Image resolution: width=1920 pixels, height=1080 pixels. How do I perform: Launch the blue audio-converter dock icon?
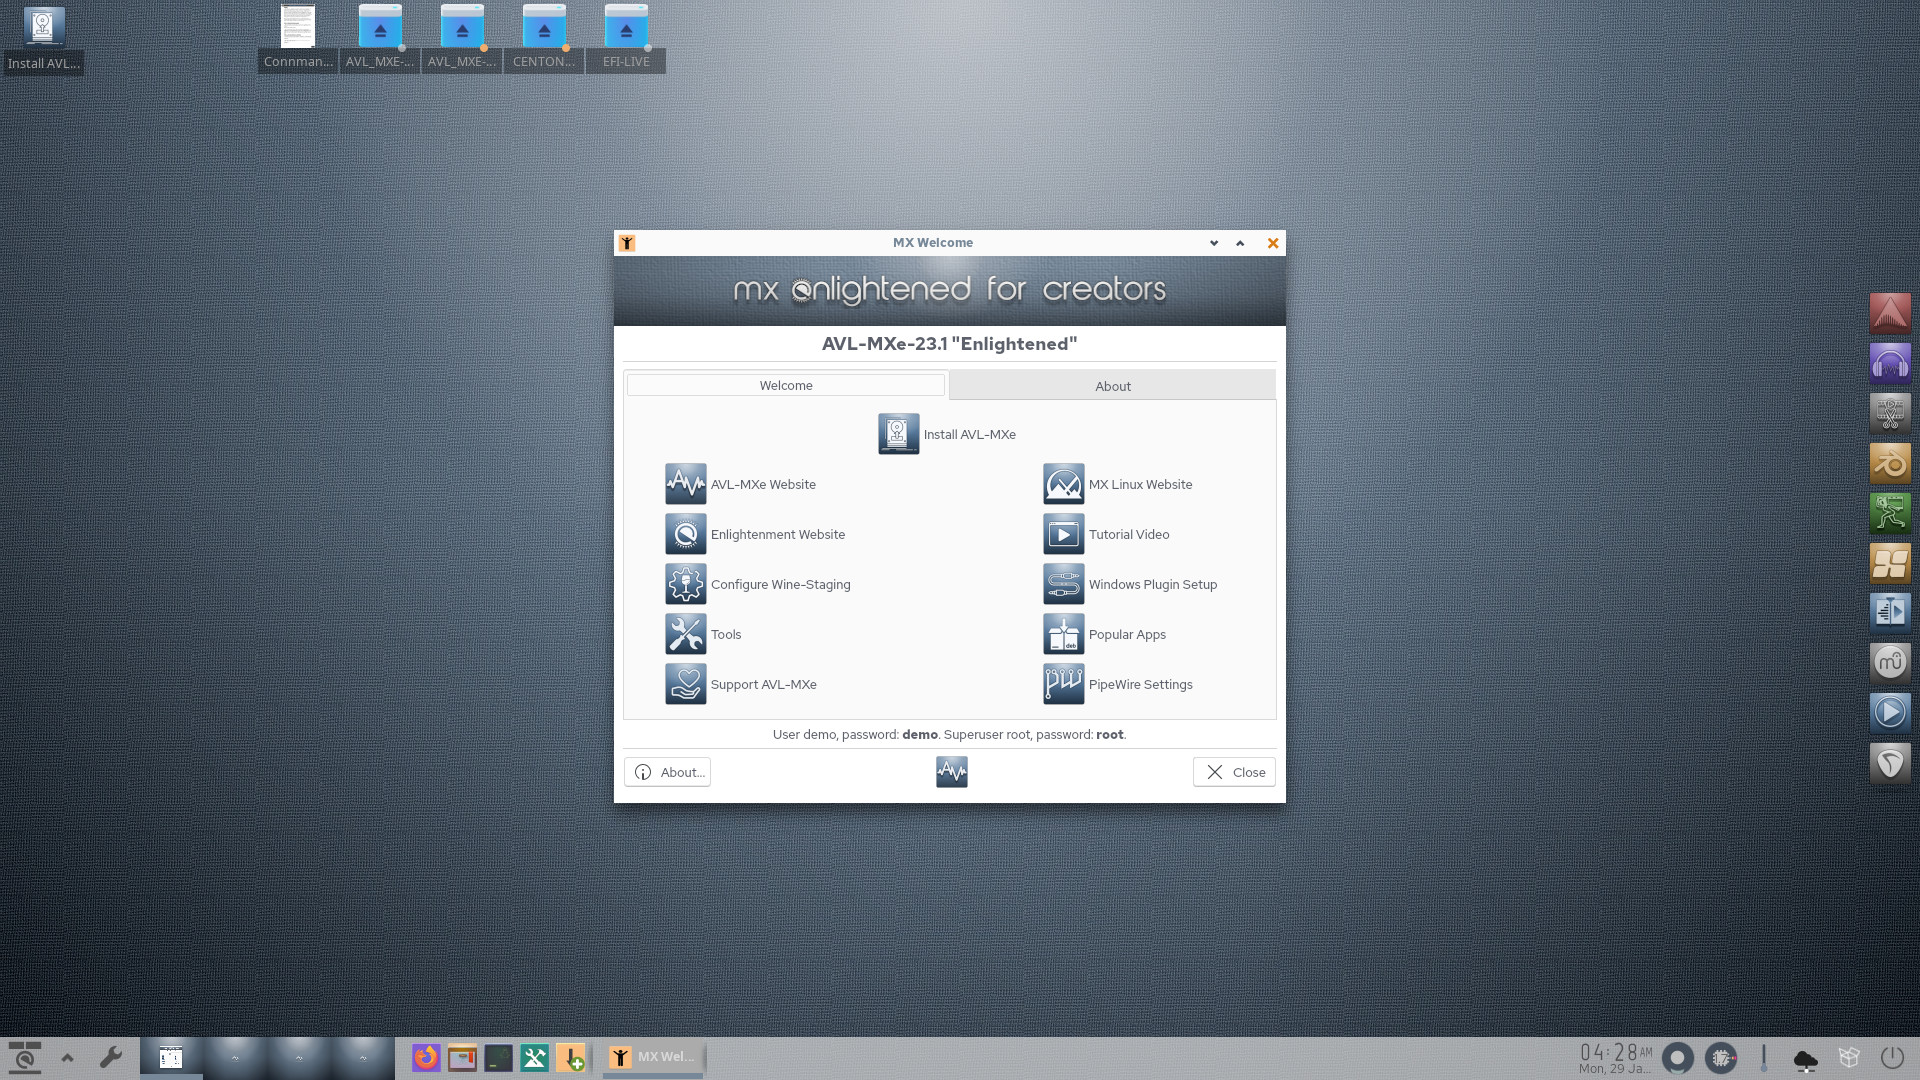click(x=1890, y=612)
